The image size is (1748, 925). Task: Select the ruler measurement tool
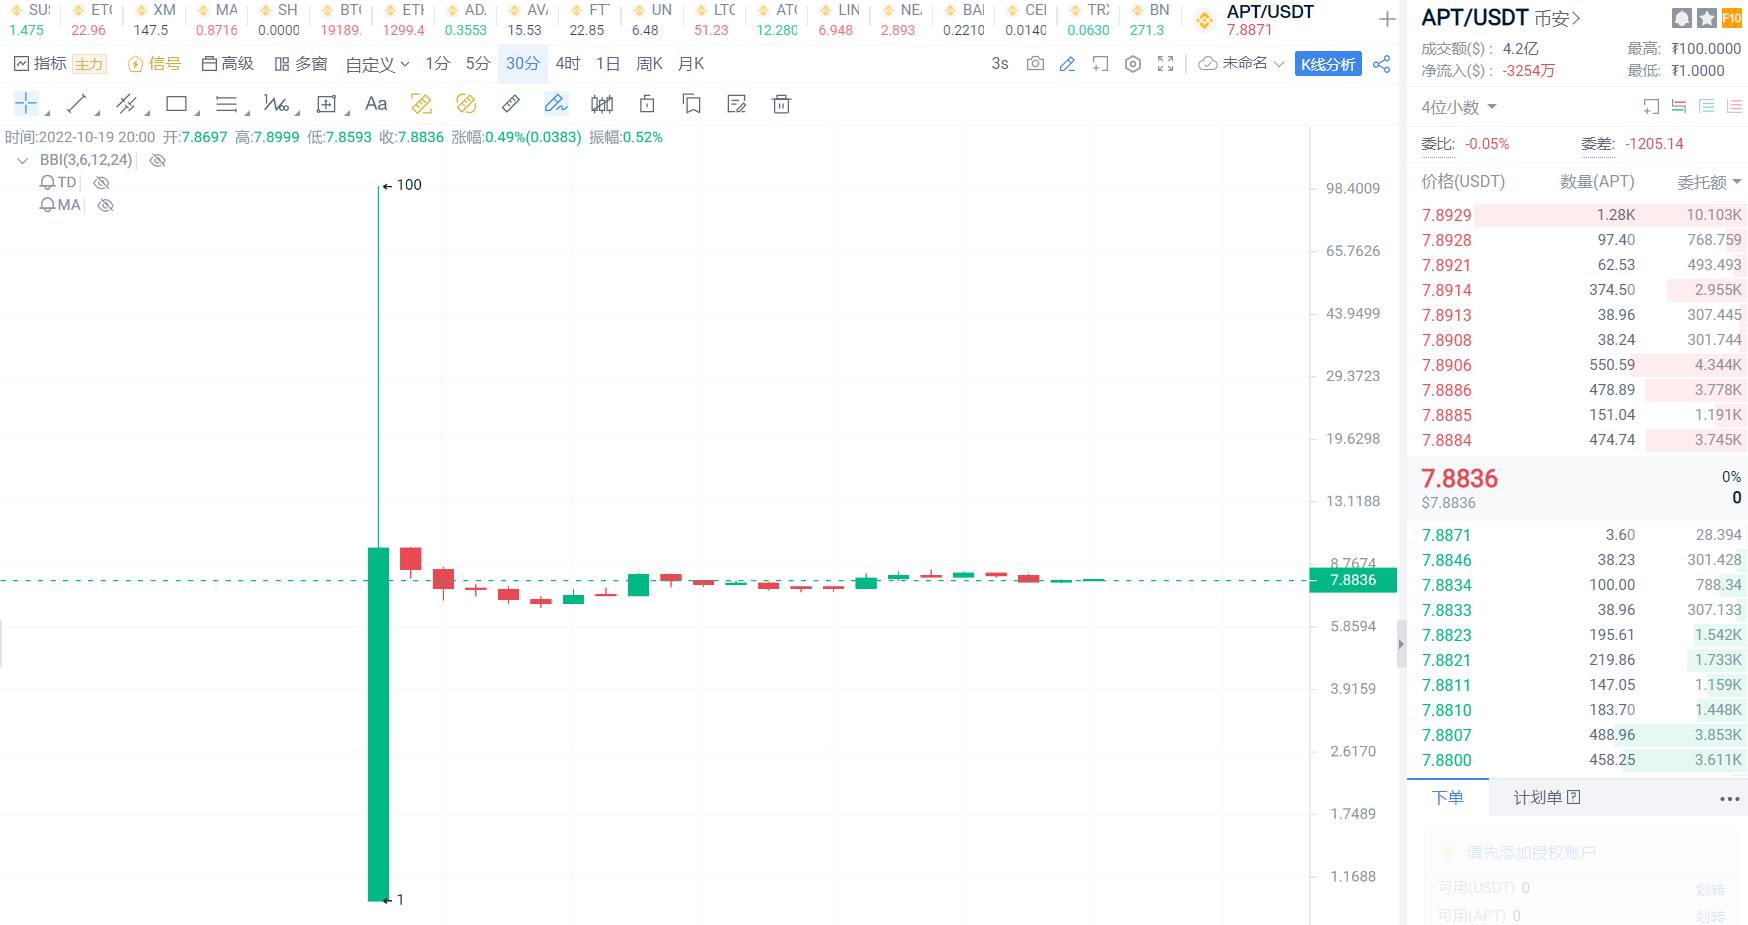click(x=511, y=103)
